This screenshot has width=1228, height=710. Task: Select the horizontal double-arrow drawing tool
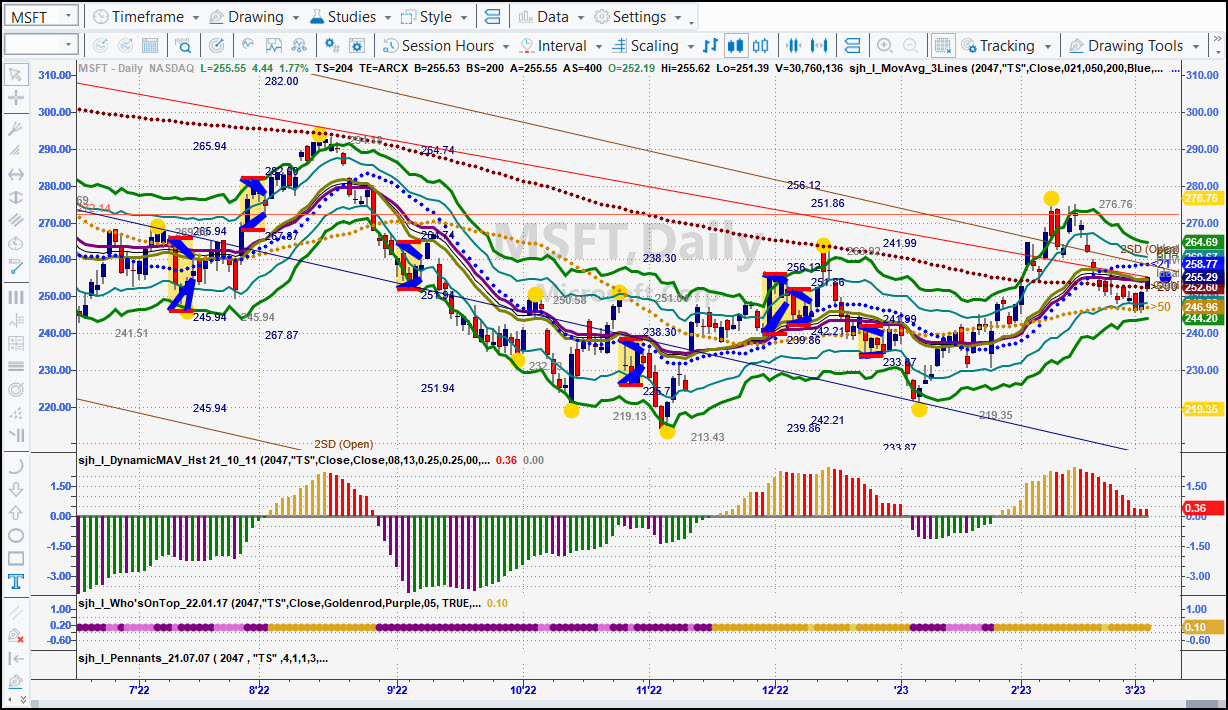16,174
